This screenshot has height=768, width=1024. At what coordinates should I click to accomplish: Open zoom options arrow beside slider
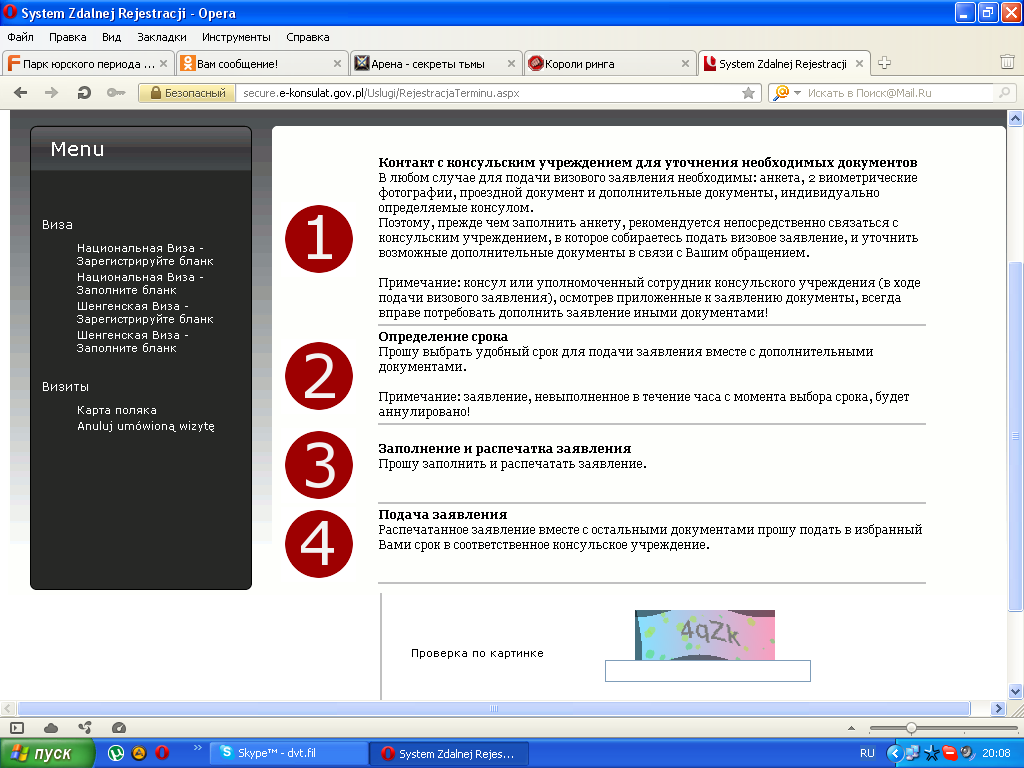coord(851,728)
